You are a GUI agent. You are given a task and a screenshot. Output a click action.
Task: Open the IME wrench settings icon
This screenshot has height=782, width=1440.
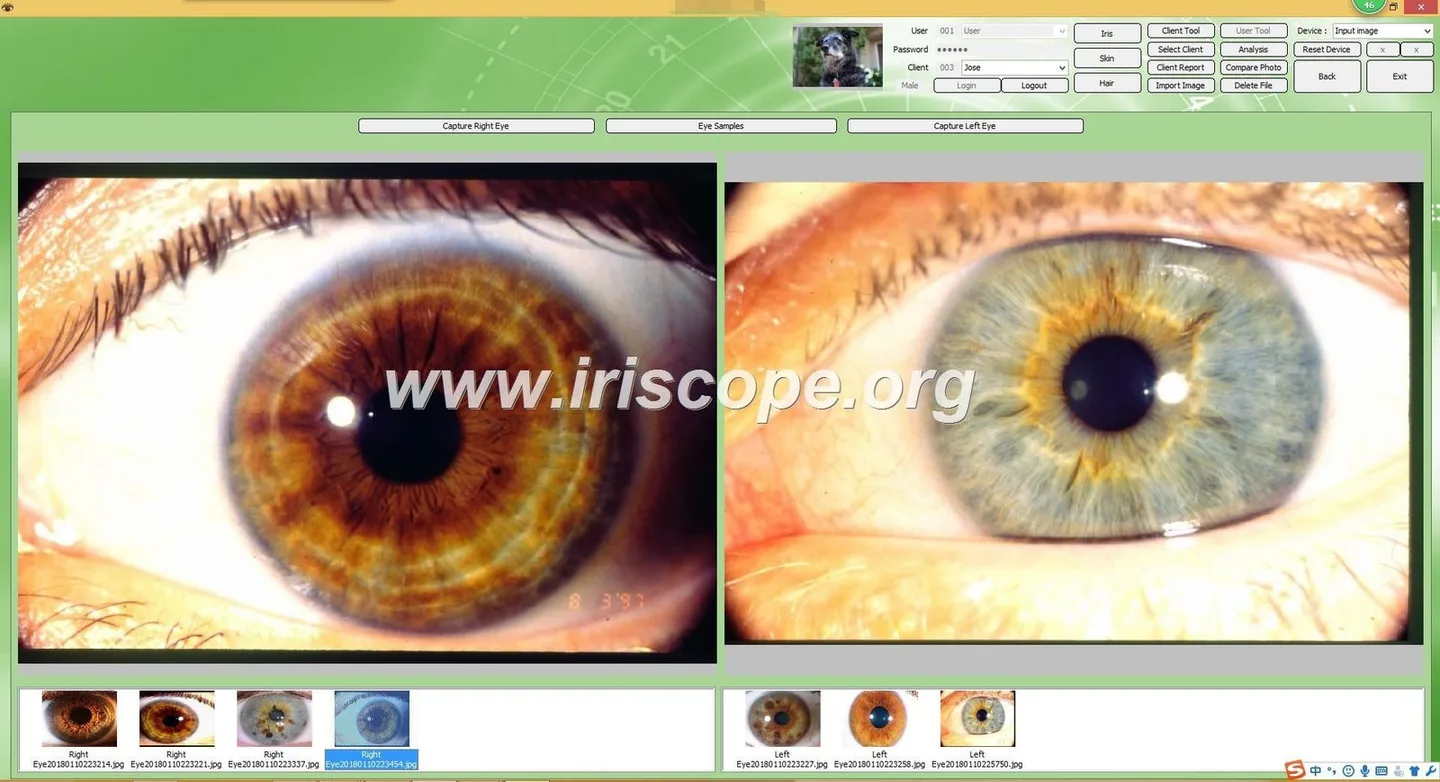(x=1431, y=771)
